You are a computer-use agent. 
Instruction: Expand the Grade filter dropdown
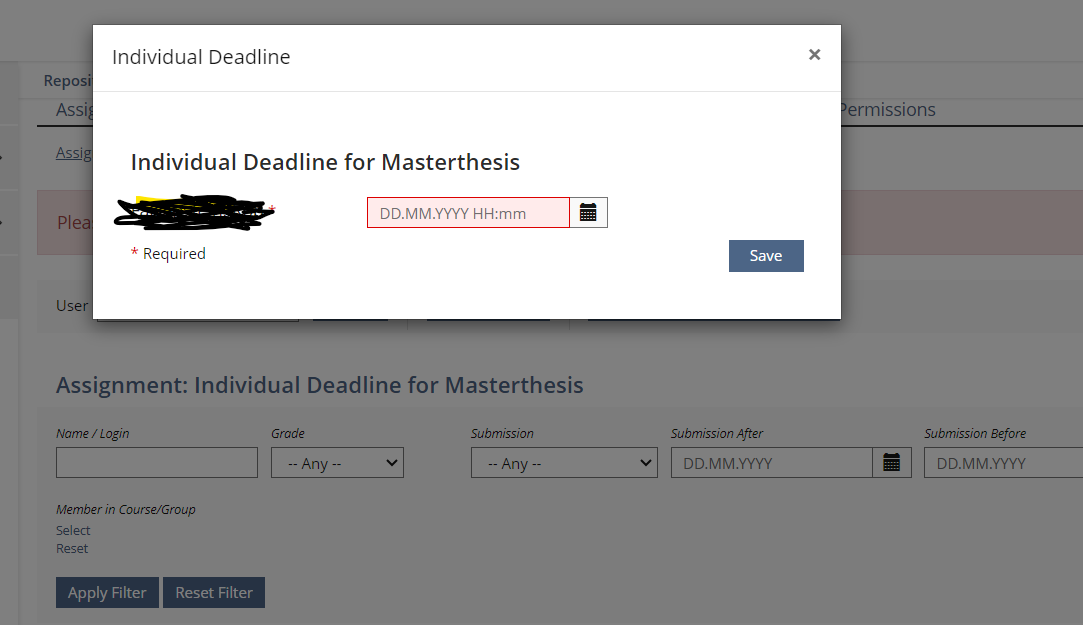pyautogui.click(x=337, y=463)
